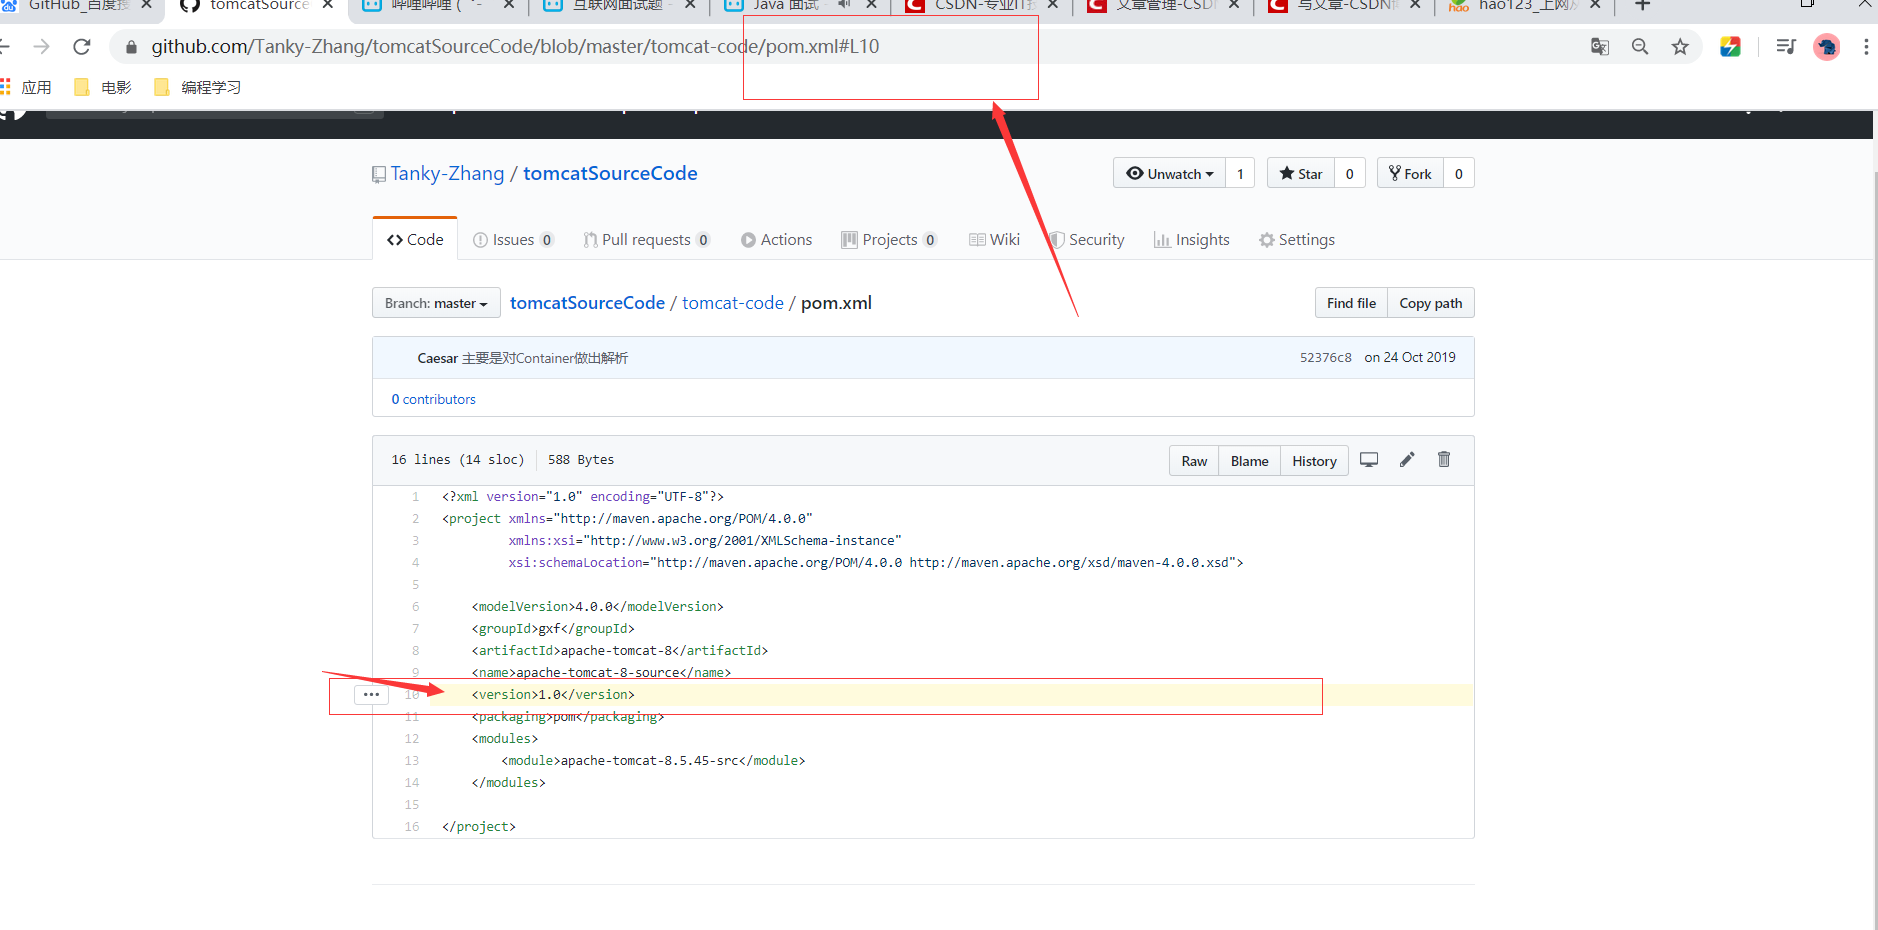
Task: Click the apache-tomcat-8.5.45-src module line
Action: click(x=653, y=761)
